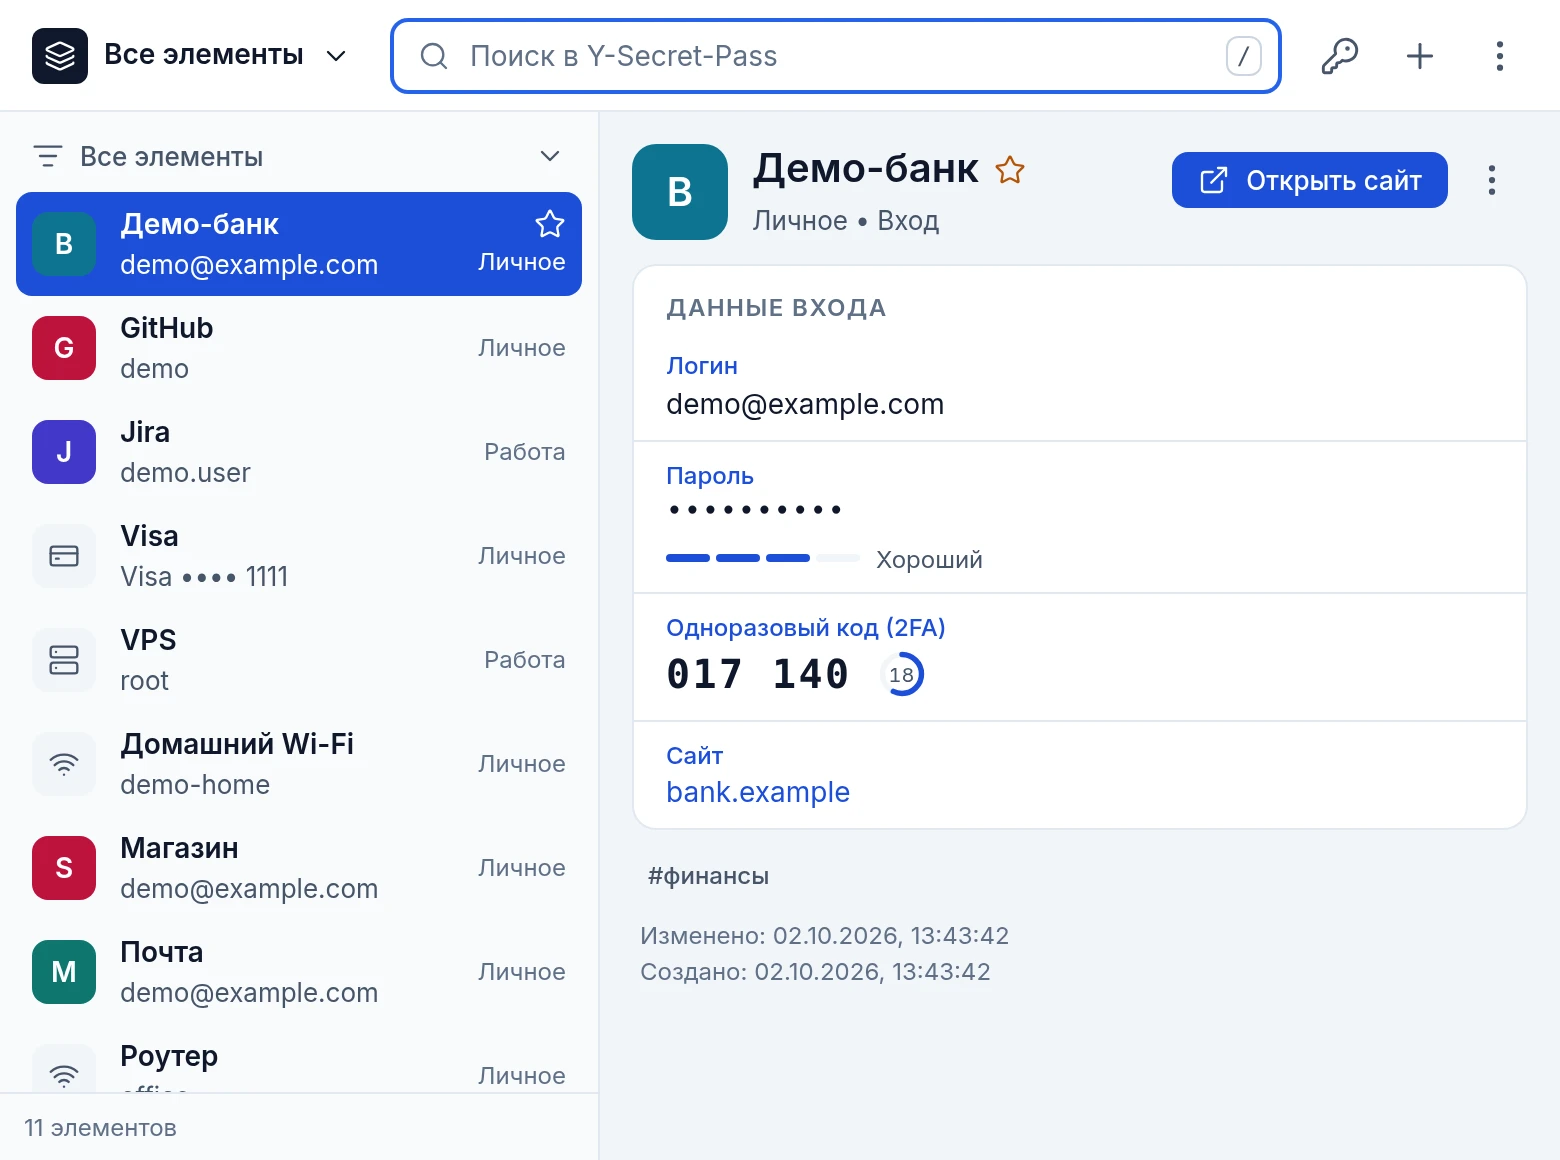Select the VPS root entry
The image size is (1560, 1160).
click(299, 660)
